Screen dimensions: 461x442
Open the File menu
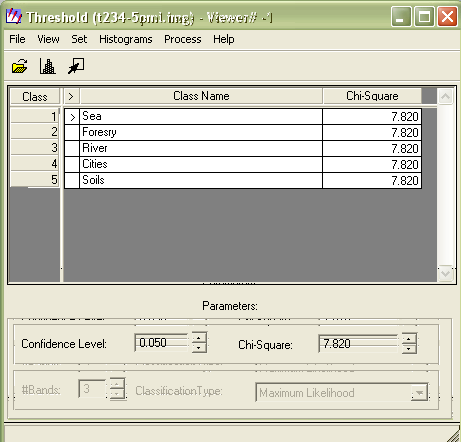point(17,39)
